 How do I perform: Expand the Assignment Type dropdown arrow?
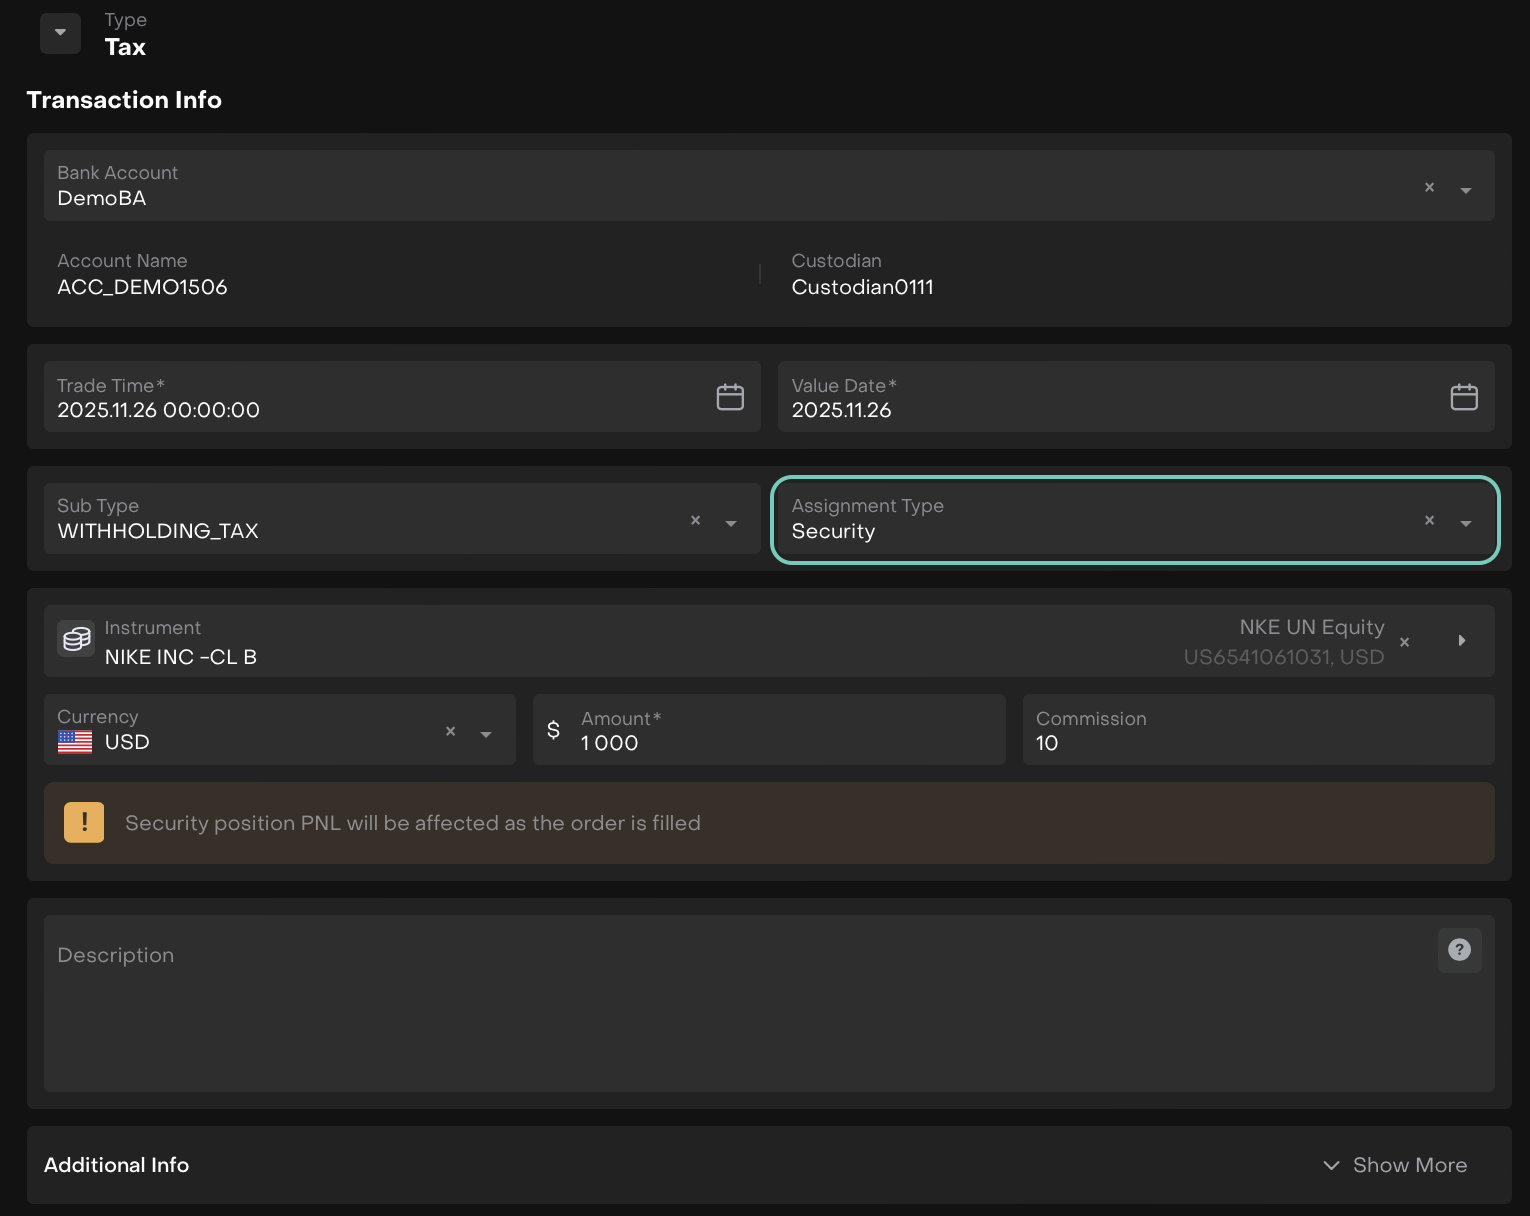click(1465, 523)
